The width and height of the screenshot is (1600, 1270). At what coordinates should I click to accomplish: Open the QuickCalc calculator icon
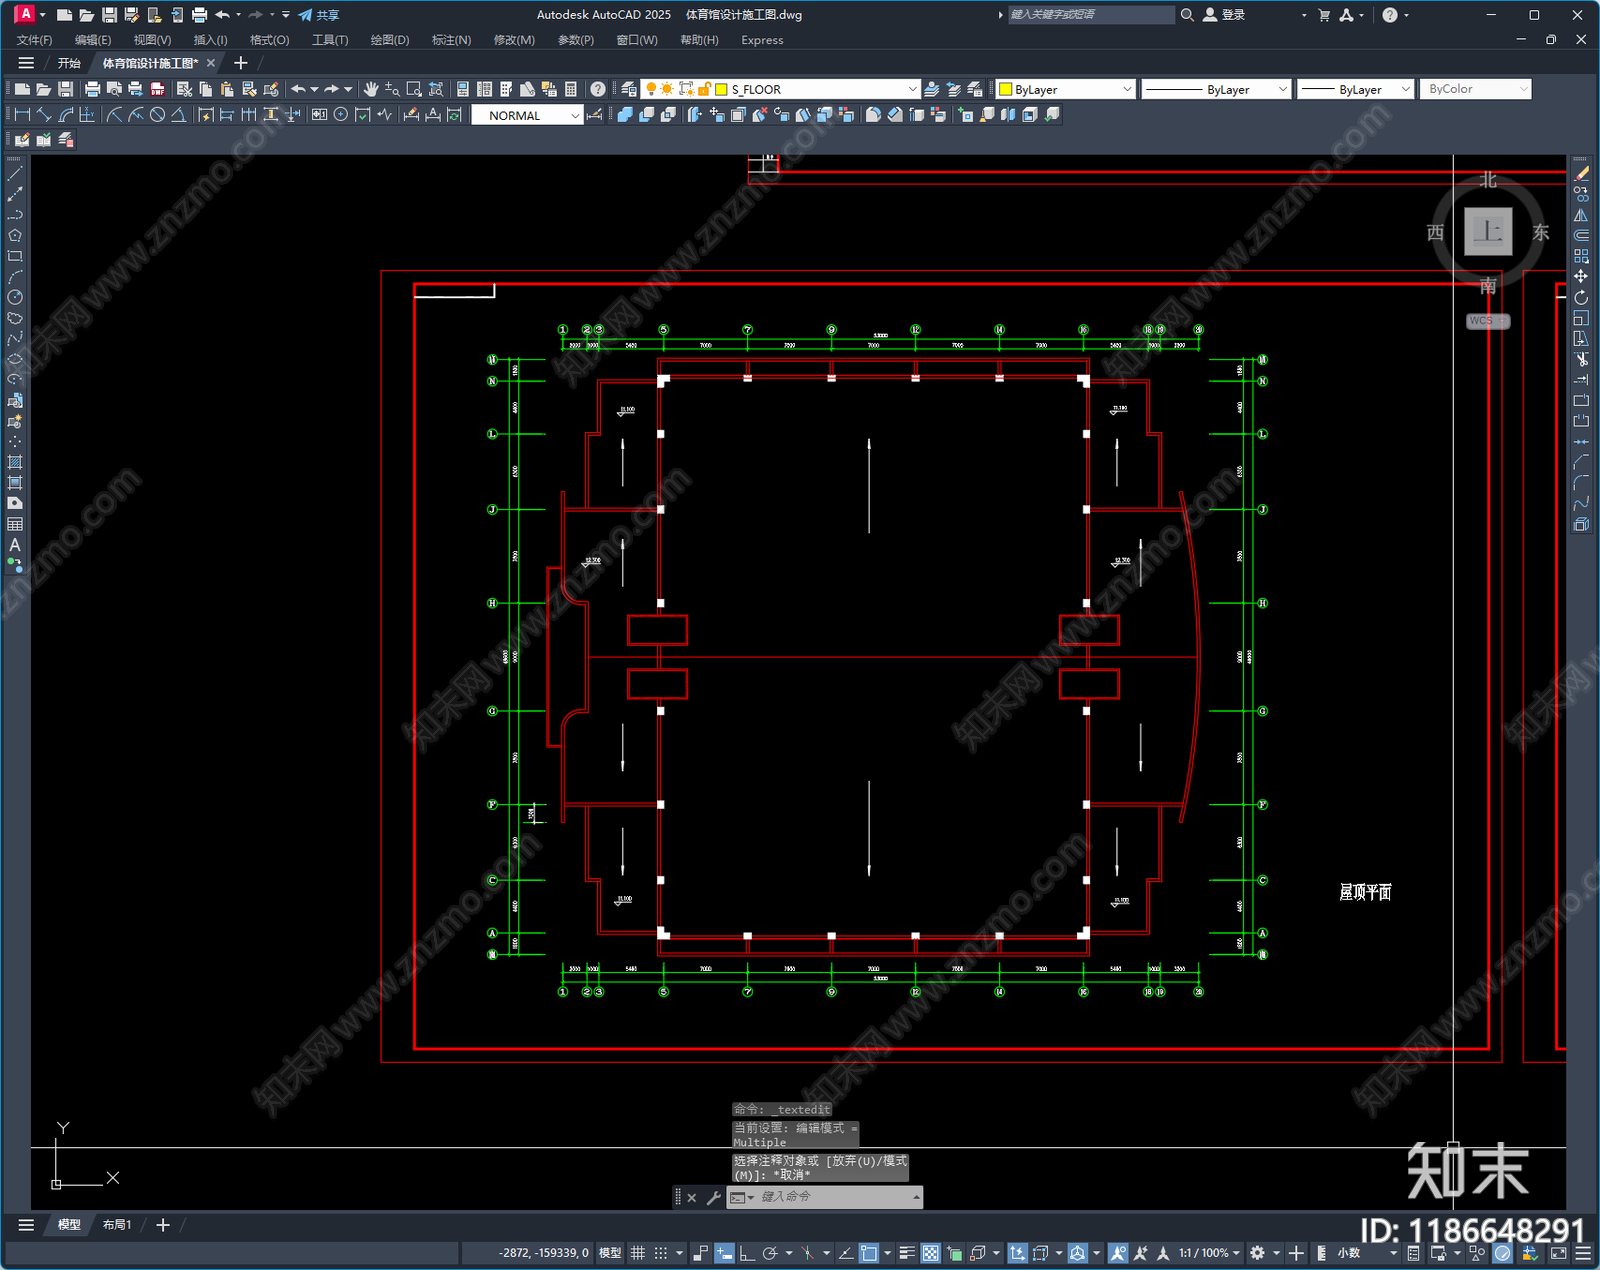click(x=571, y=89)
